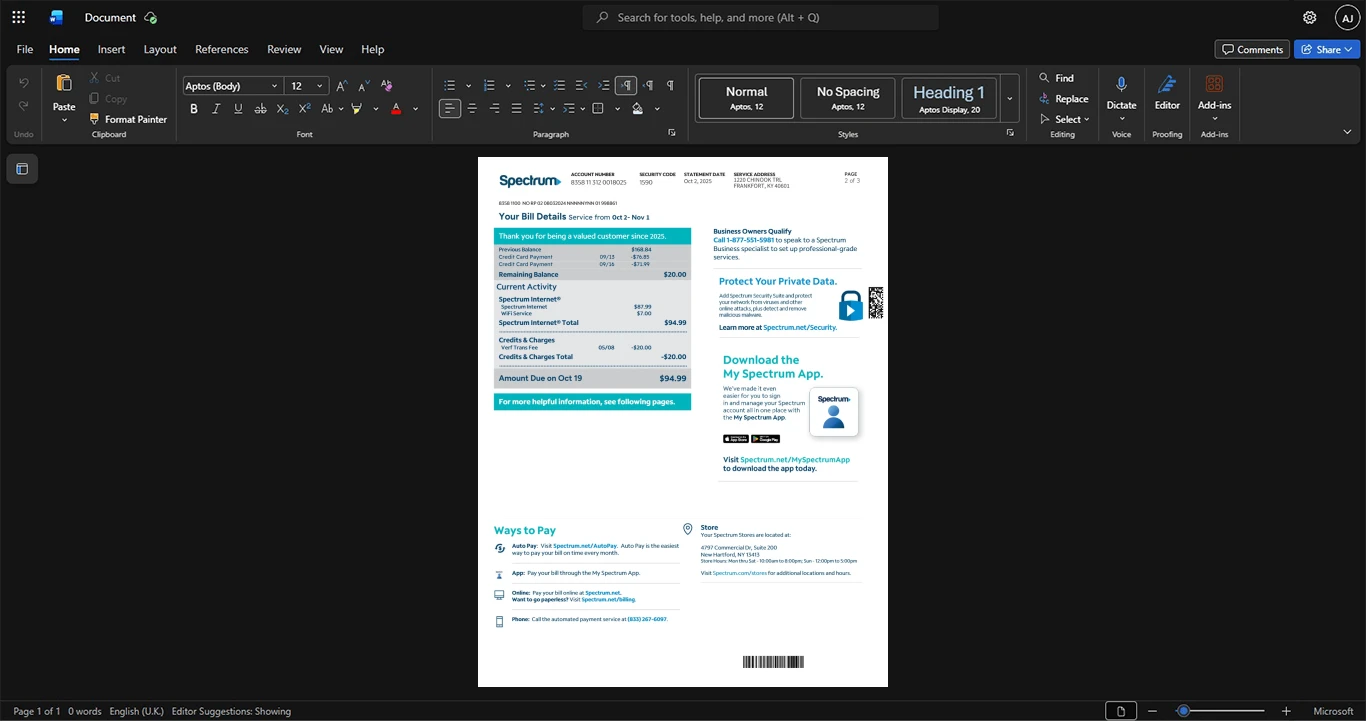Apply italic formatting
The image size is (1366, 721).
[x=216, y=108]
